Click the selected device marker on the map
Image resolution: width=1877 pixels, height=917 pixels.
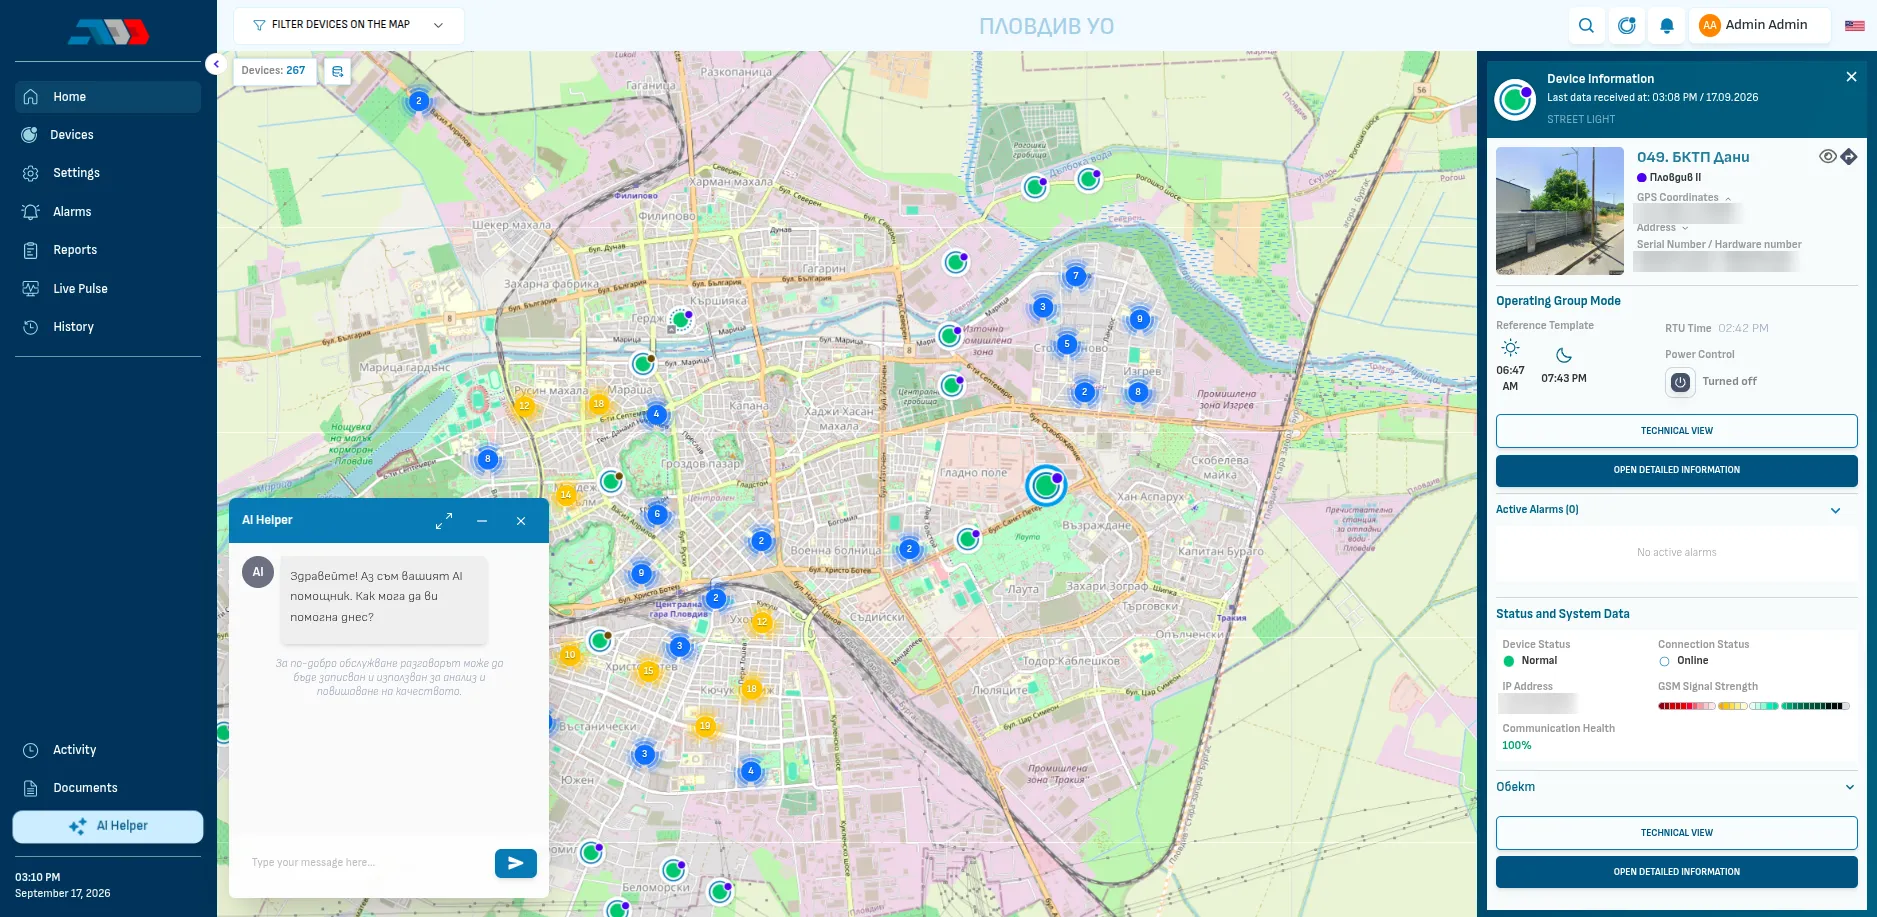click(1046, 486)
